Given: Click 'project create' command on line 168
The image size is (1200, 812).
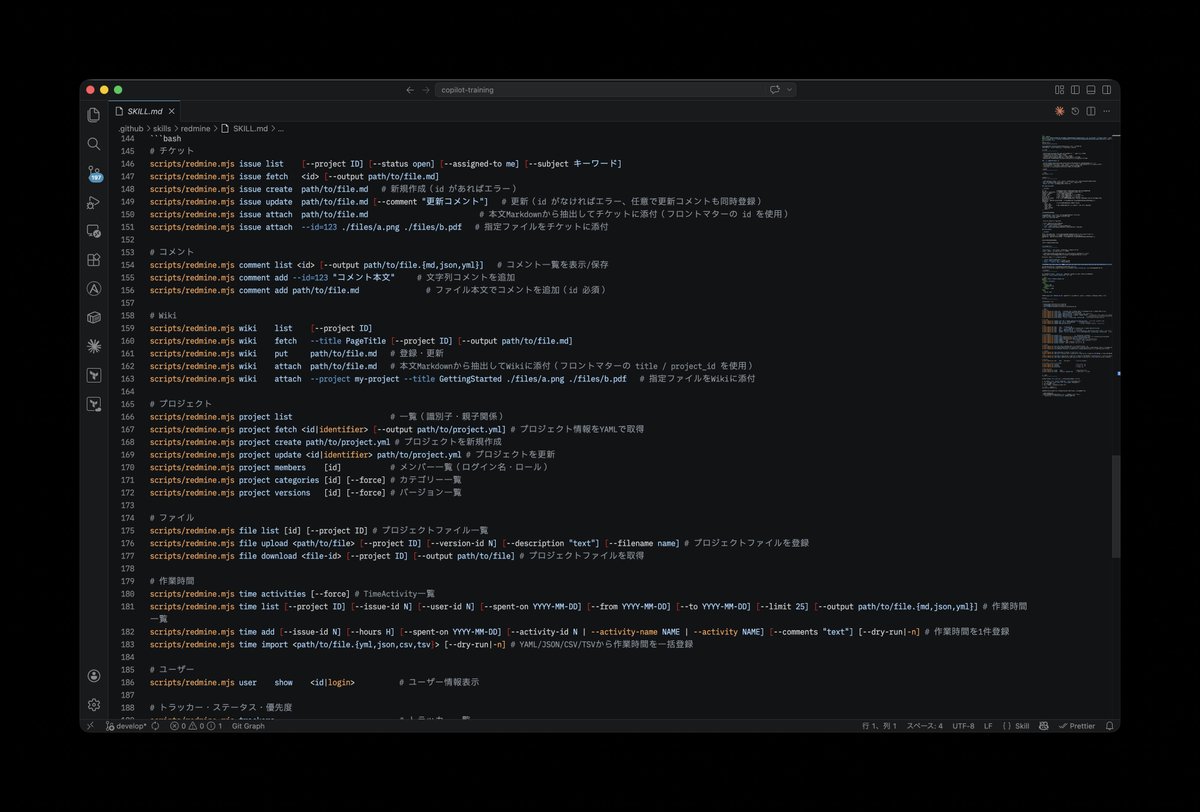Looking at the screenshot, I should (x=270, y=442).
